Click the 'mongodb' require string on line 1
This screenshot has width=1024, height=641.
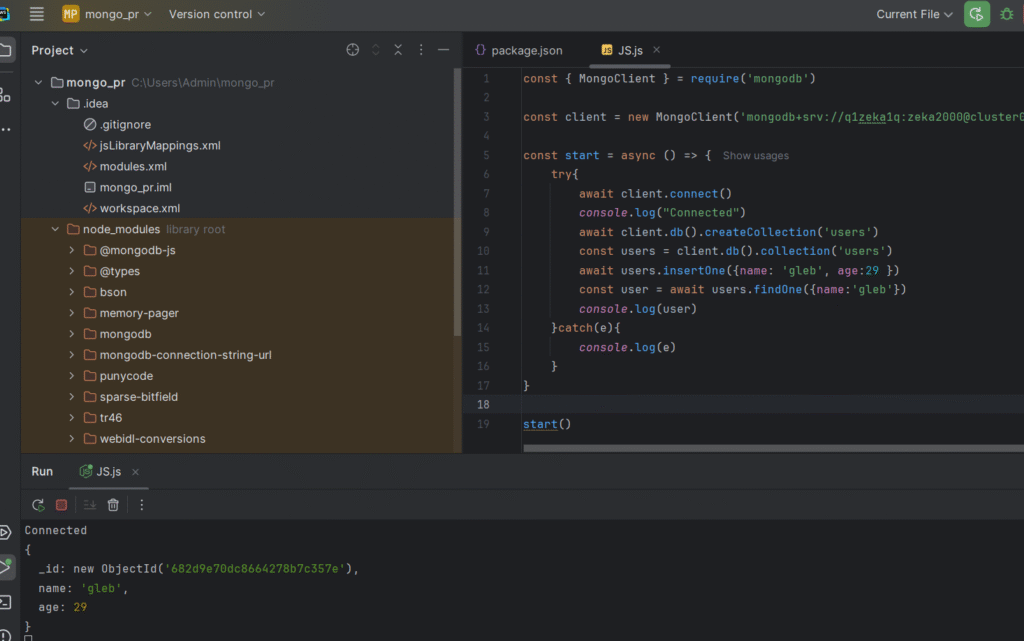pyautogui.click(x=777, y=78)
